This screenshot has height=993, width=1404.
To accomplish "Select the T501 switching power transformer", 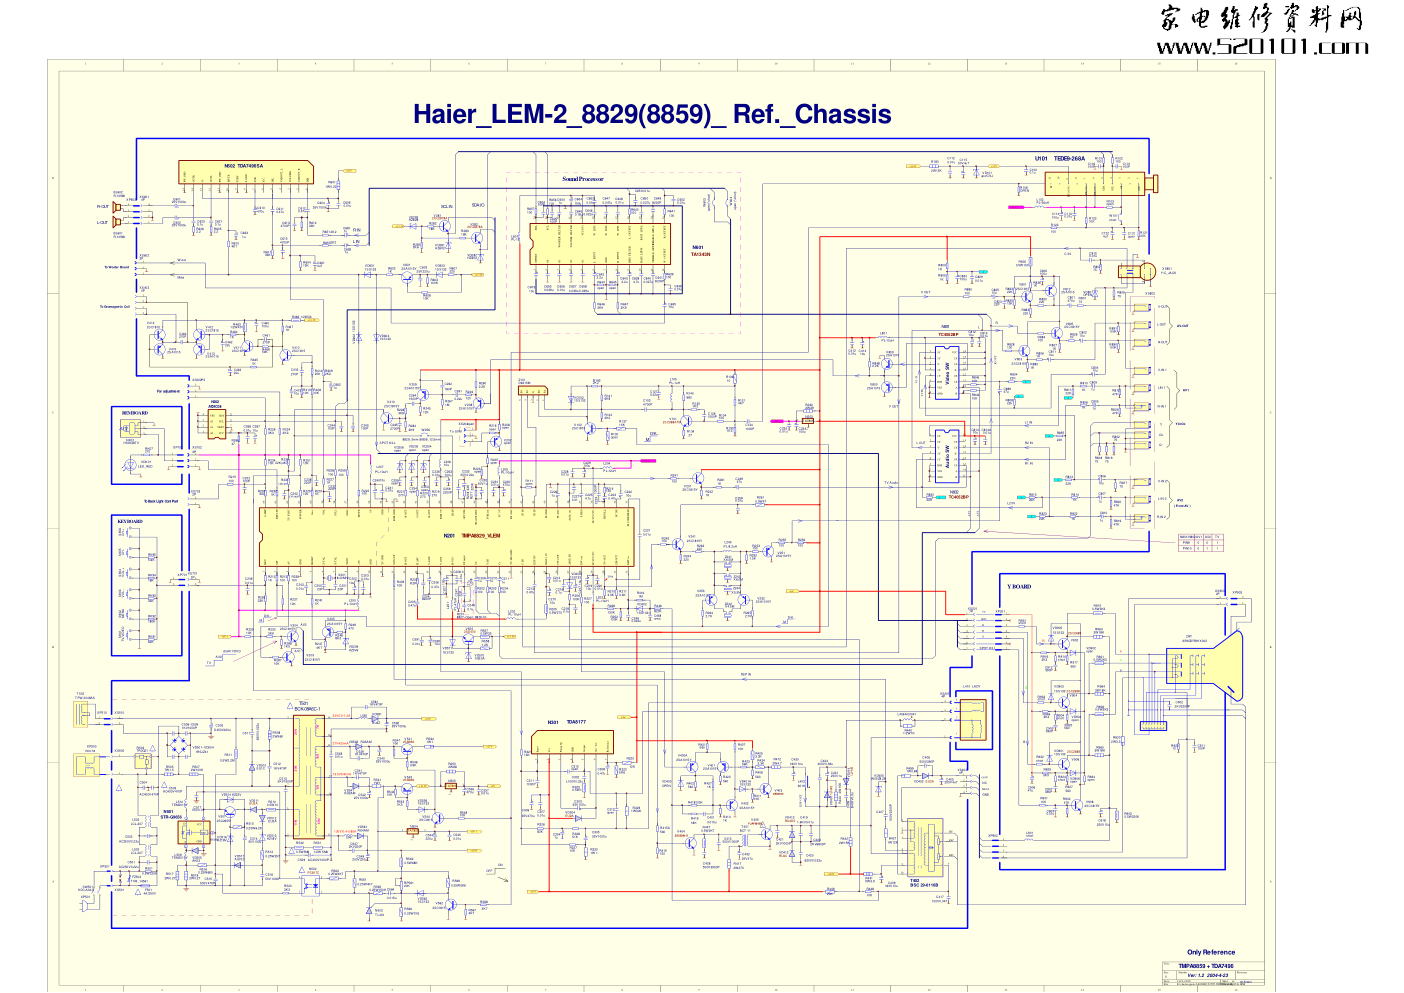I will [308, 777].
